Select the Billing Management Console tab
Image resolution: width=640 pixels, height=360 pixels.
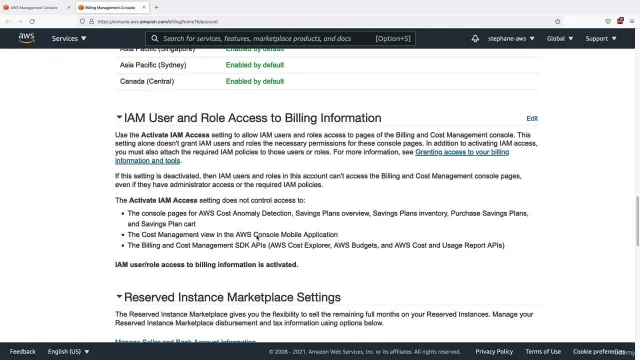tap(112, 7)
